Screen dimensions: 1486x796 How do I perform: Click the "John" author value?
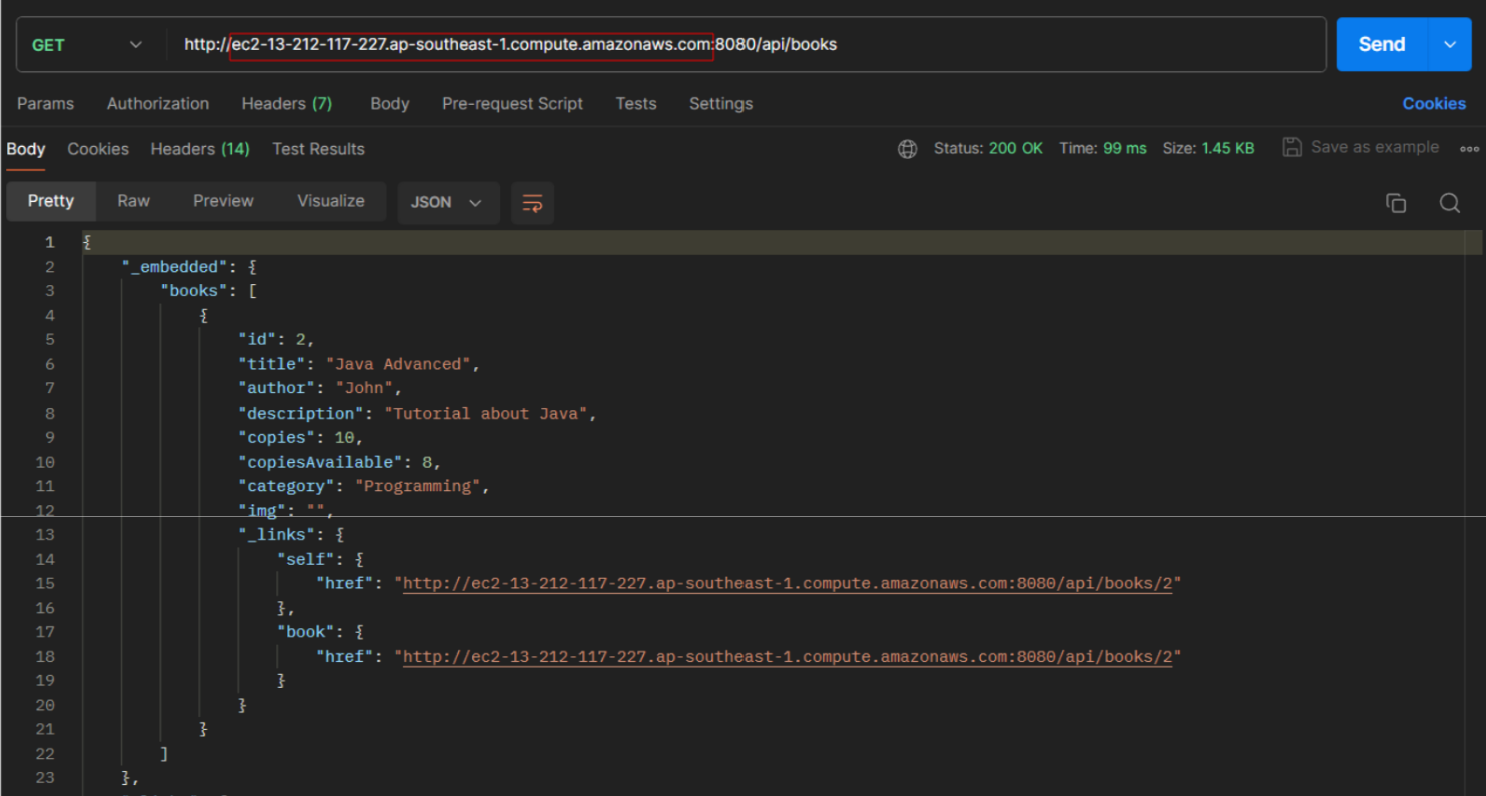[x=364, y=388]
